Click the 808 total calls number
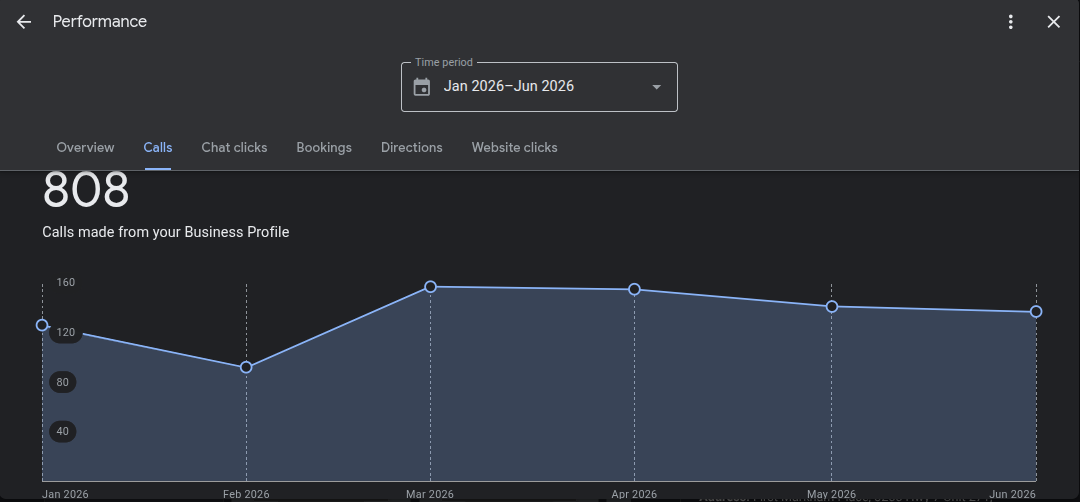 (86, 190)
